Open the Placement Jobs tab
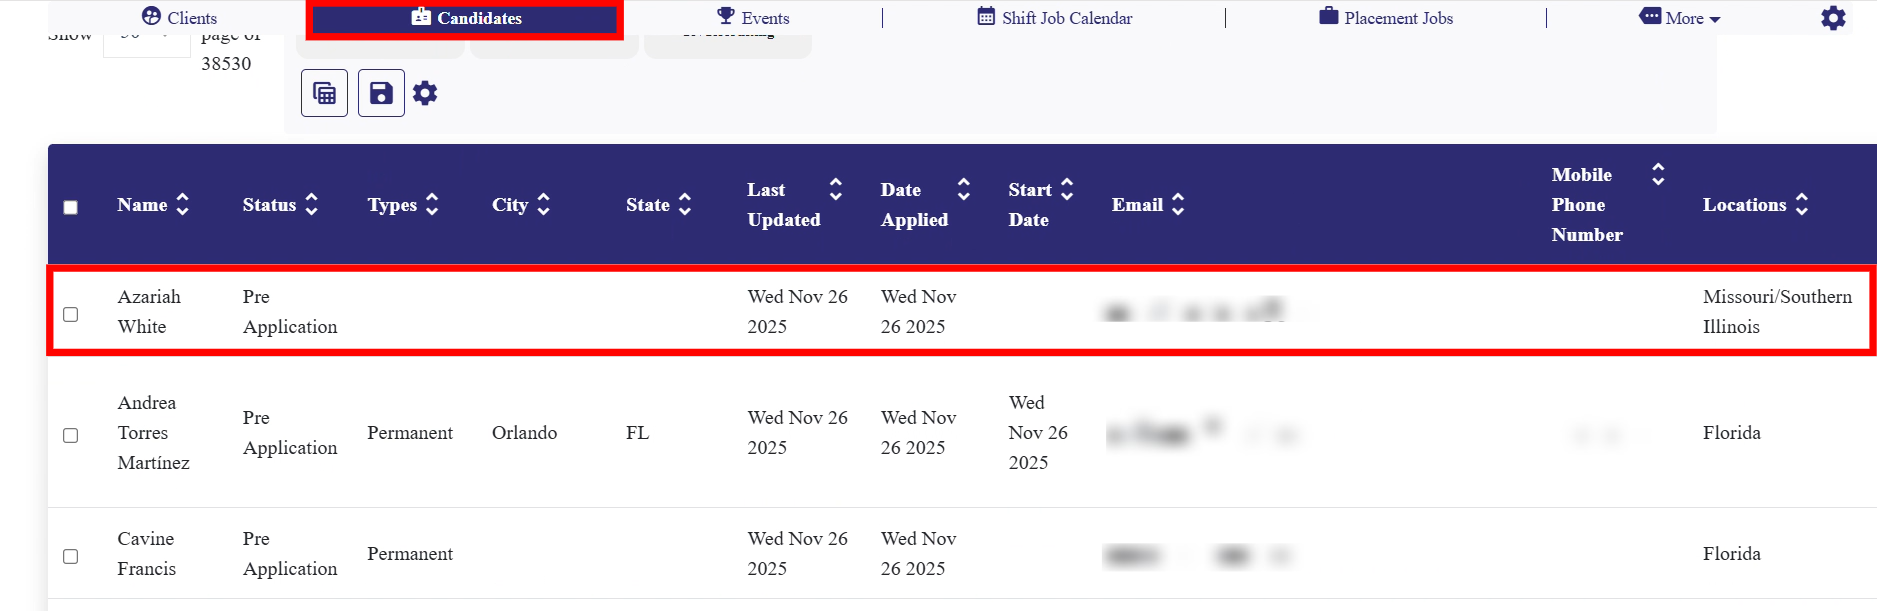Image resolution: width=1877 pixels, height=611 pixels. [x=1386, y=18]
